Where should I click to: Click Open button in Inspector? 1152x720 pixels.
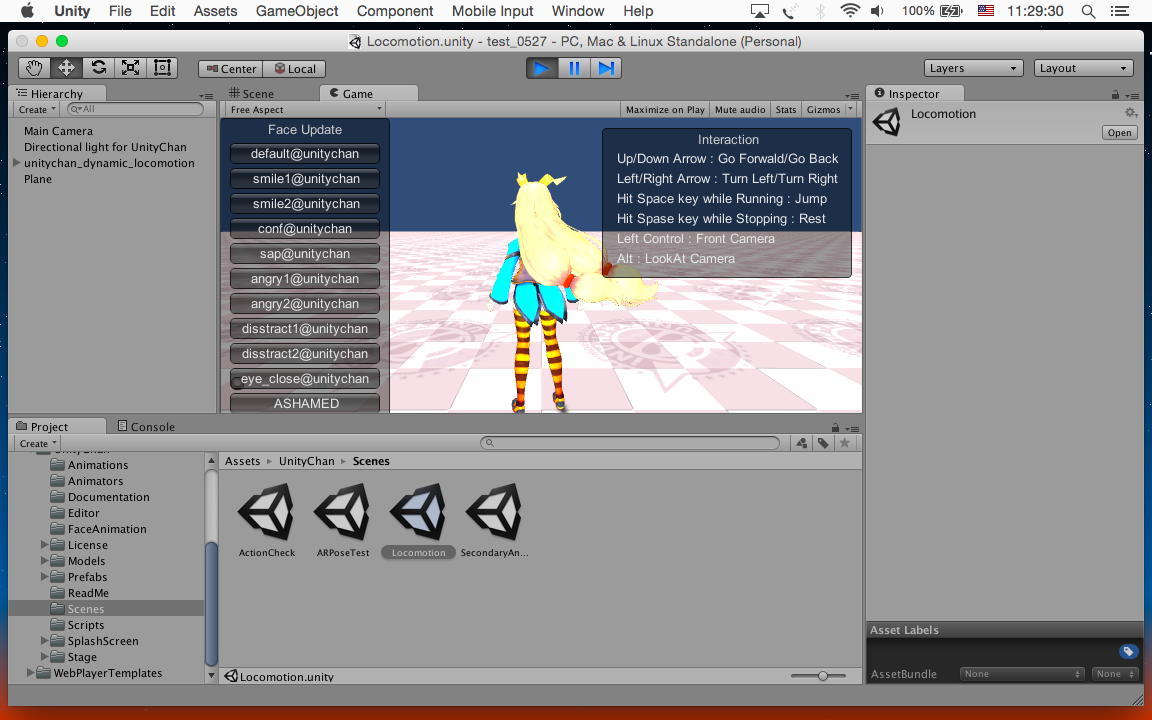(x=1120, y=133)
